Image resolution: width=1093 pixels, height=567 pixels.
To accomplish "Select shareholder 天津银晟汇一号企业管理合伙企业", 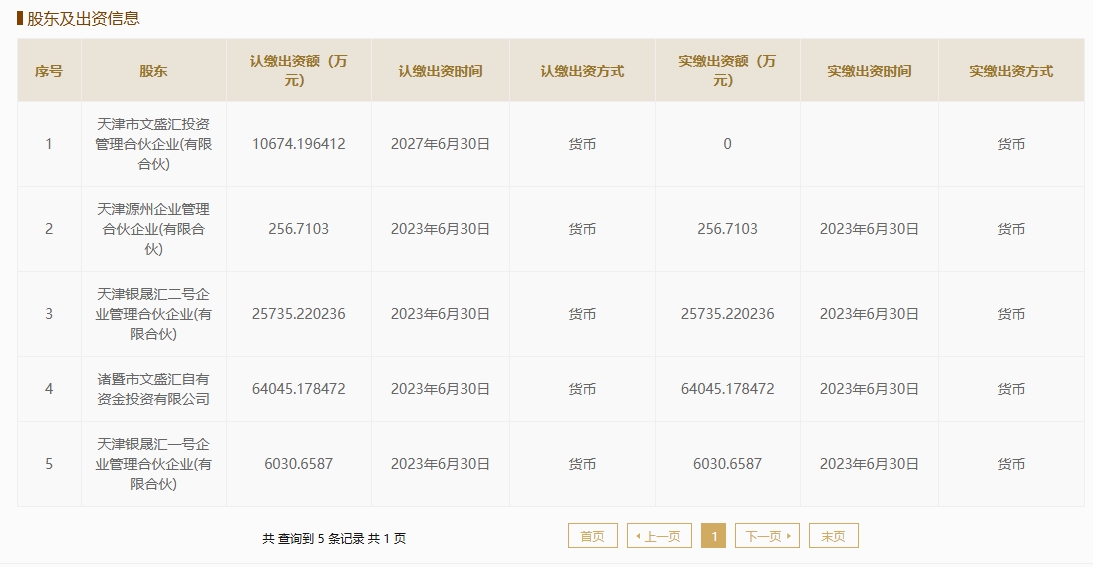I will click(153, 464).
